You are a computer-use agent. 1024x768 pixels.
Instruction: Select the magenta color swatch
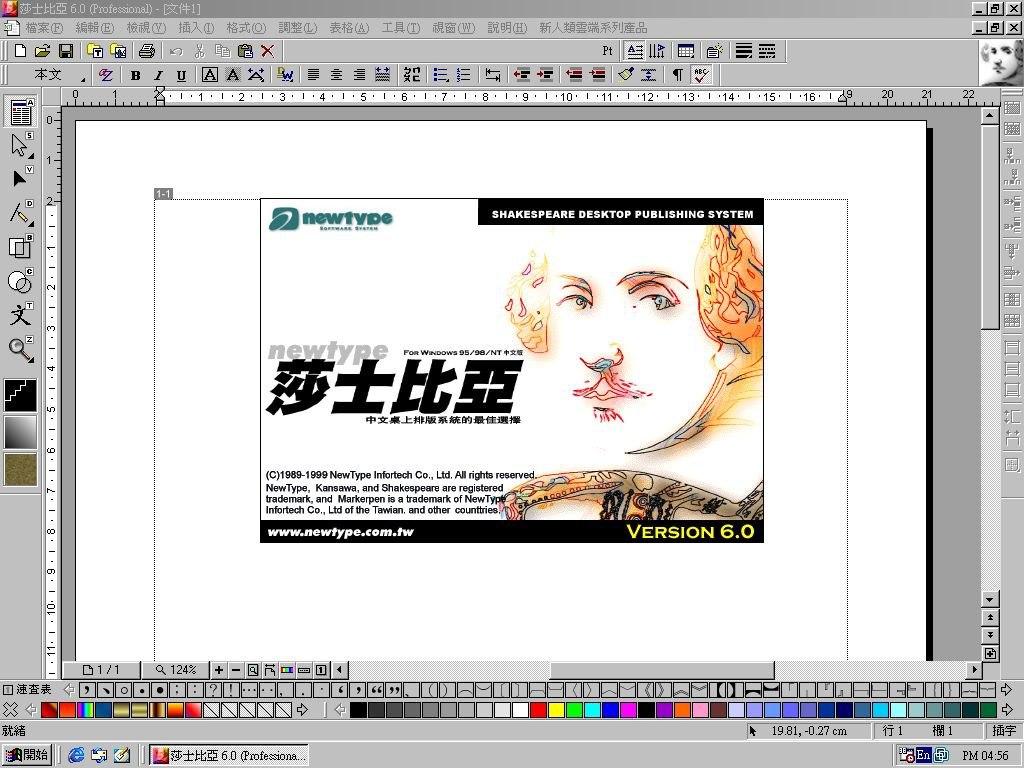click(x=628, y=710)
